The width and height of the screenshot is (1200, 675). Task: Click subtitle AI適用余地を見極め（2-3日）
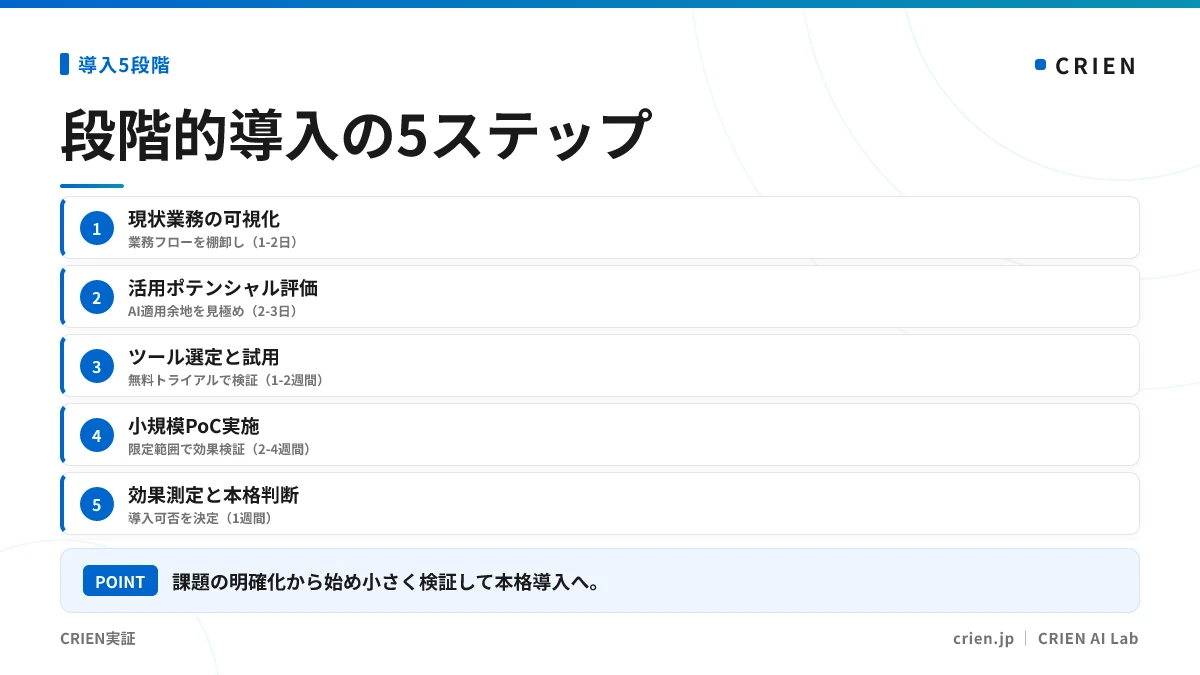click(x=214, y=311)
